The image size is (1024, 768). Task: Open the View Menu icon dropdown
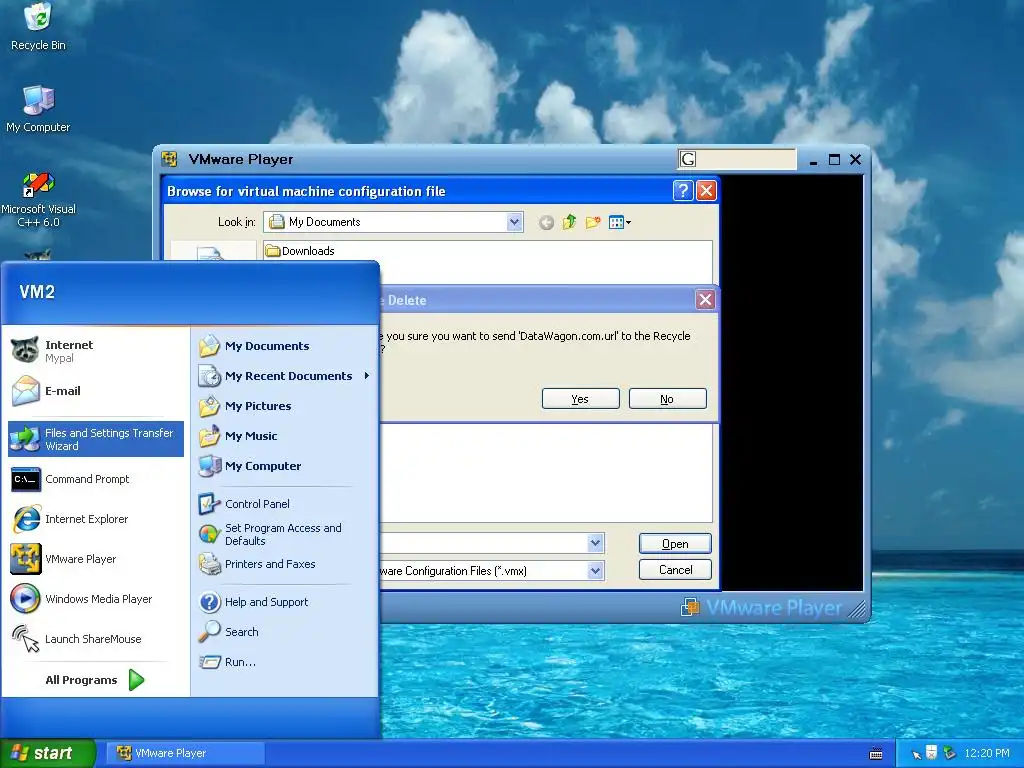coord(619,223)
